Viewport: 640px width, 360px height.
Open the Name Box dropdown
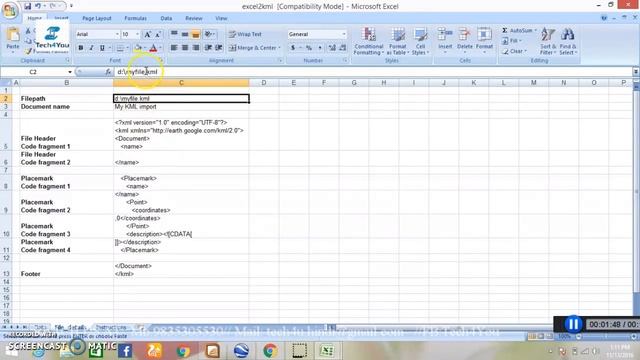(70, 72)
